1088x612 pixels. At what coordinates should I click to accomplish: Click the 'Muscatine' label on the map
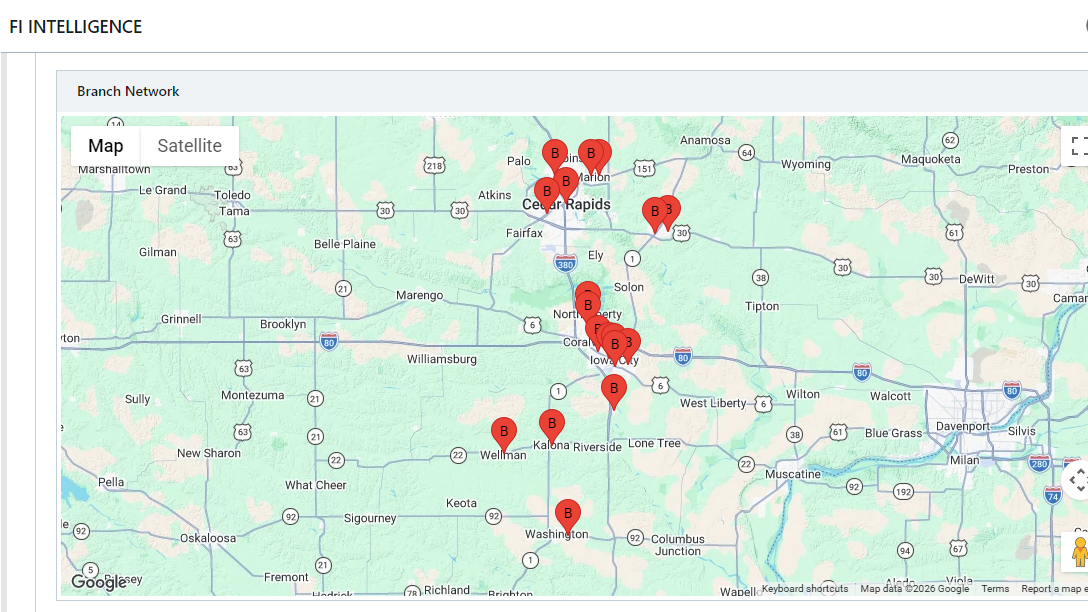pos(792,474)
